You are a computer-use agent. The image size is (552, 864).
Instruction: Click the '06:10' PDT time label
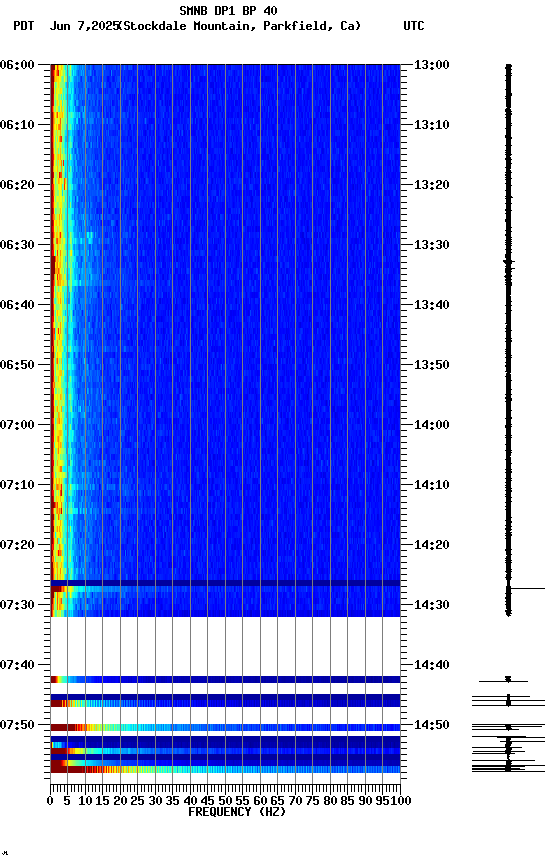coord(17,125)
